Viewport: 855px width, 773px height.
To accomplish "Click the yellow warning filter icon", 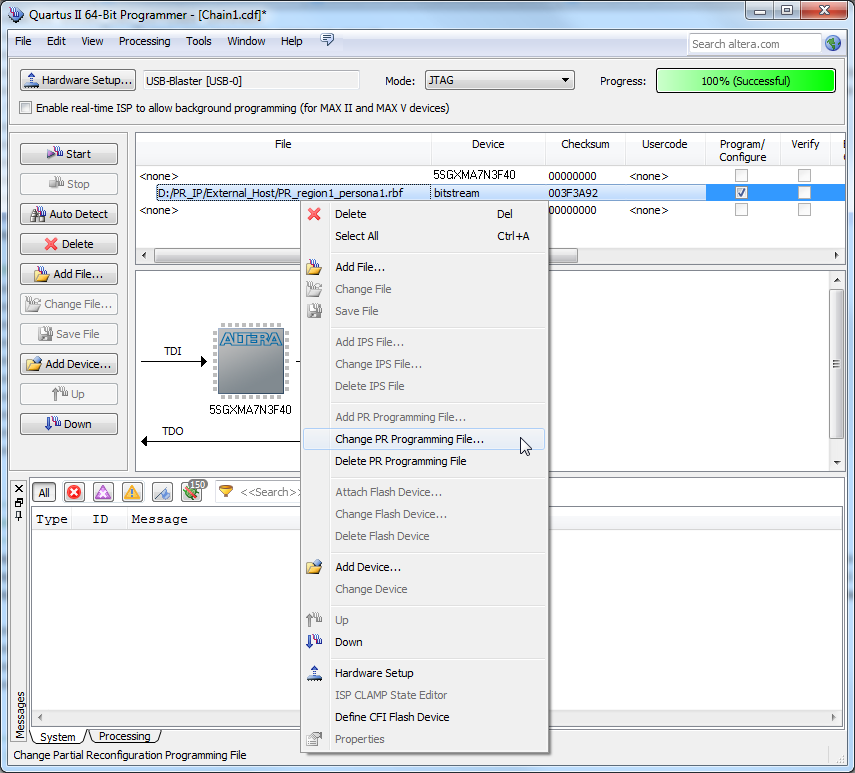I will click(132, 492).
